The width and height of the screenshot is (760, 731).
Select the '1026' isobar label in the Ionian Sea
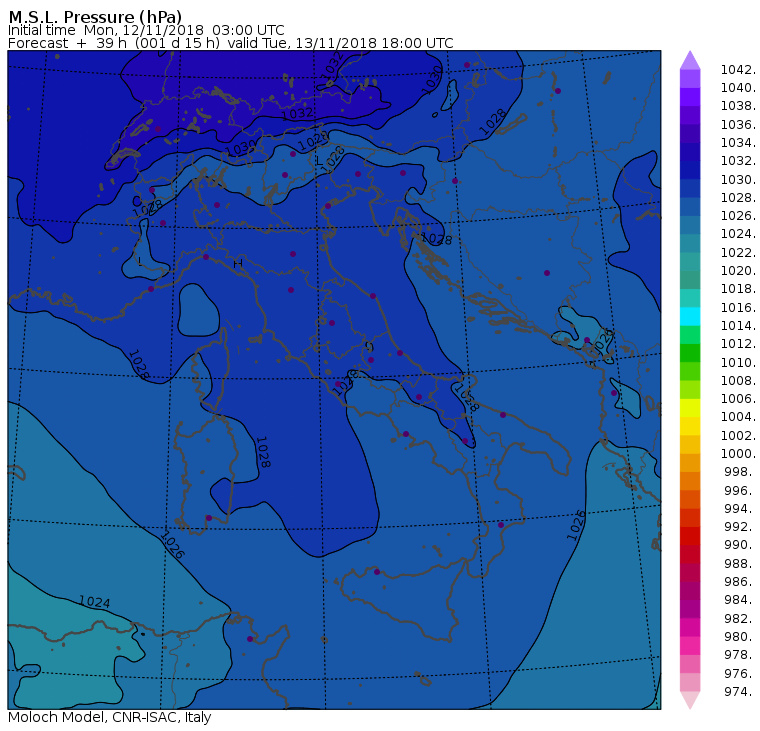click(x=576, y=525)
